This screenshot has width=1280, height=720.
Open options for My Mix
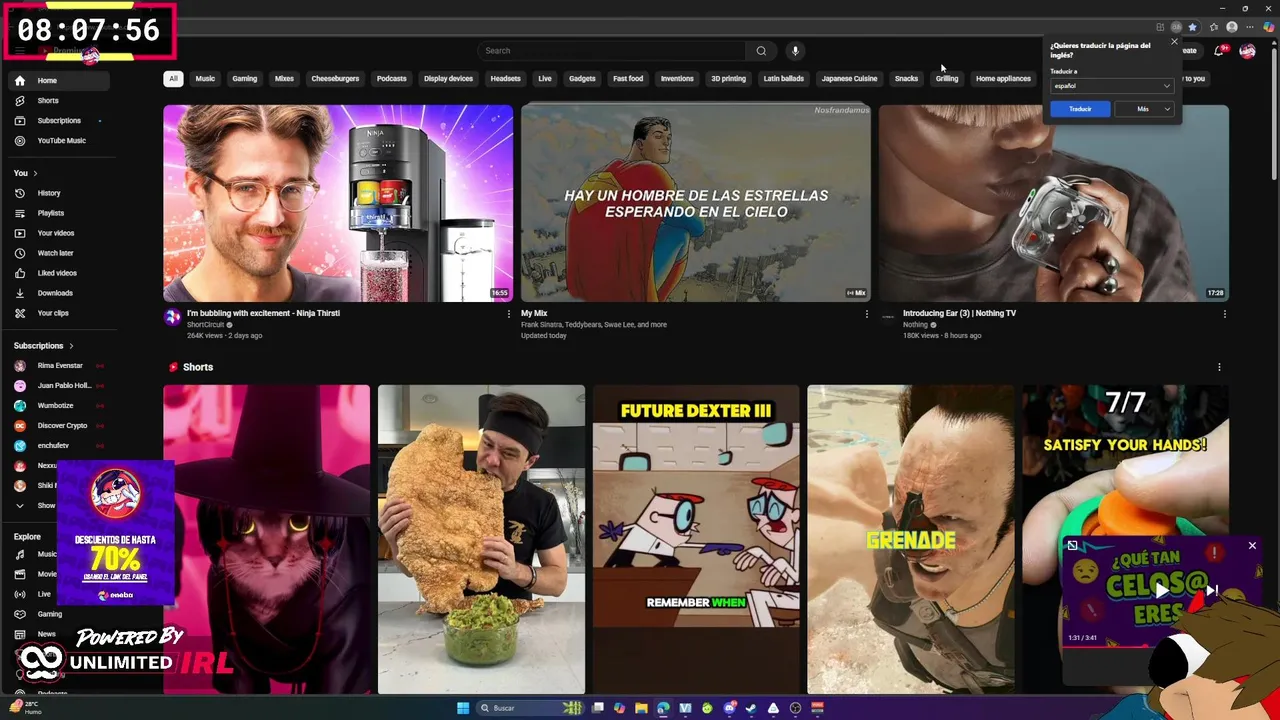coord(866,314)
